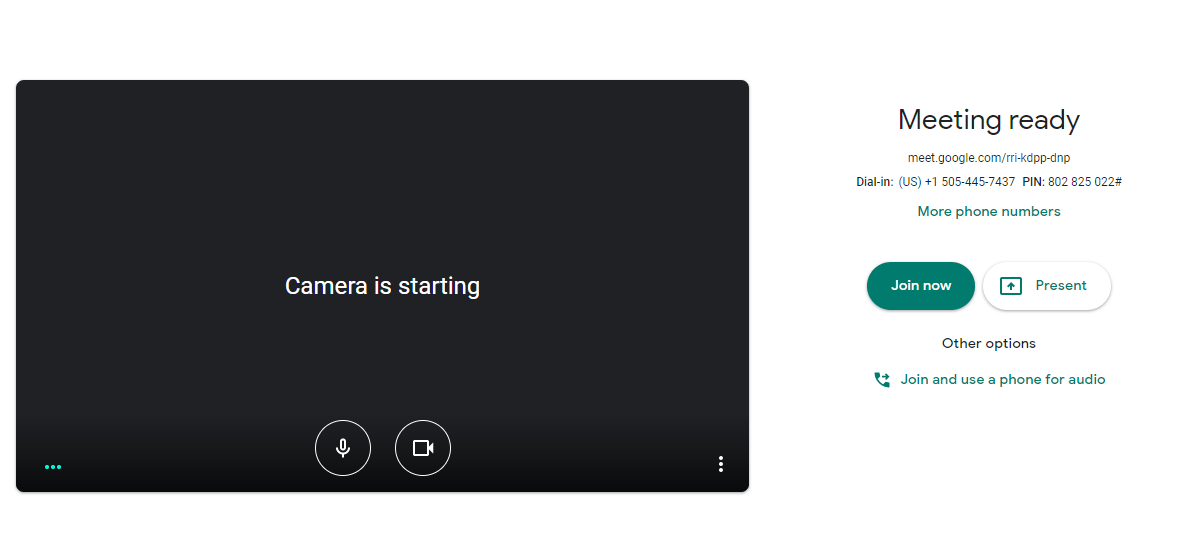Turn off the camera
The width and height of the screenshot is (1203, 537).
(423, 448)
